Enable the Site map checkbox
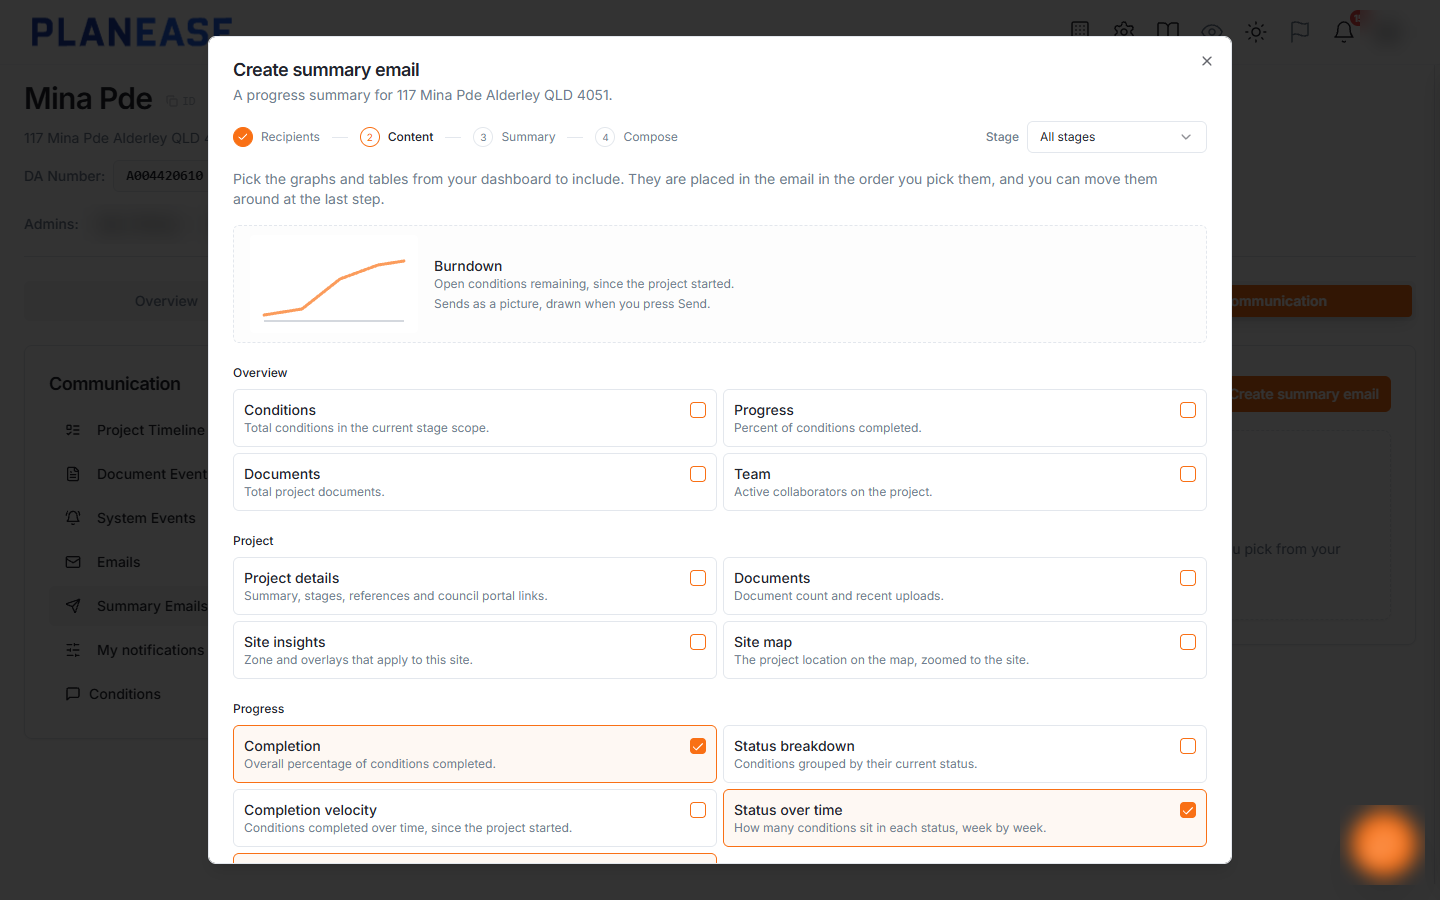The height and width of the screenshot is (900, 1440). coord(1188,642)
